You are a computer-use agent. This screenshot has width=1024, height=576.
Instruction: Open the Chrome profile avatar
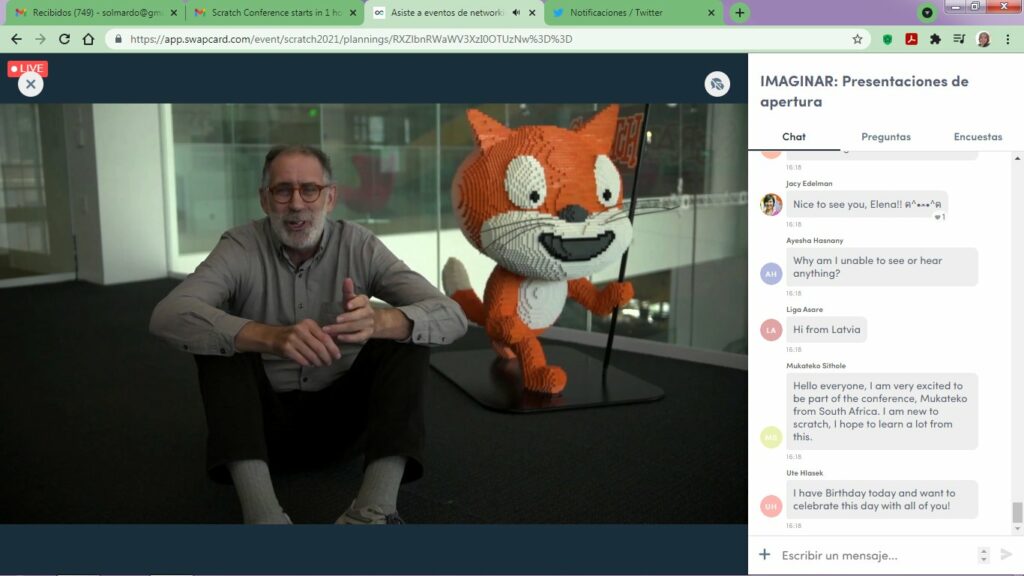click(984, 39)
